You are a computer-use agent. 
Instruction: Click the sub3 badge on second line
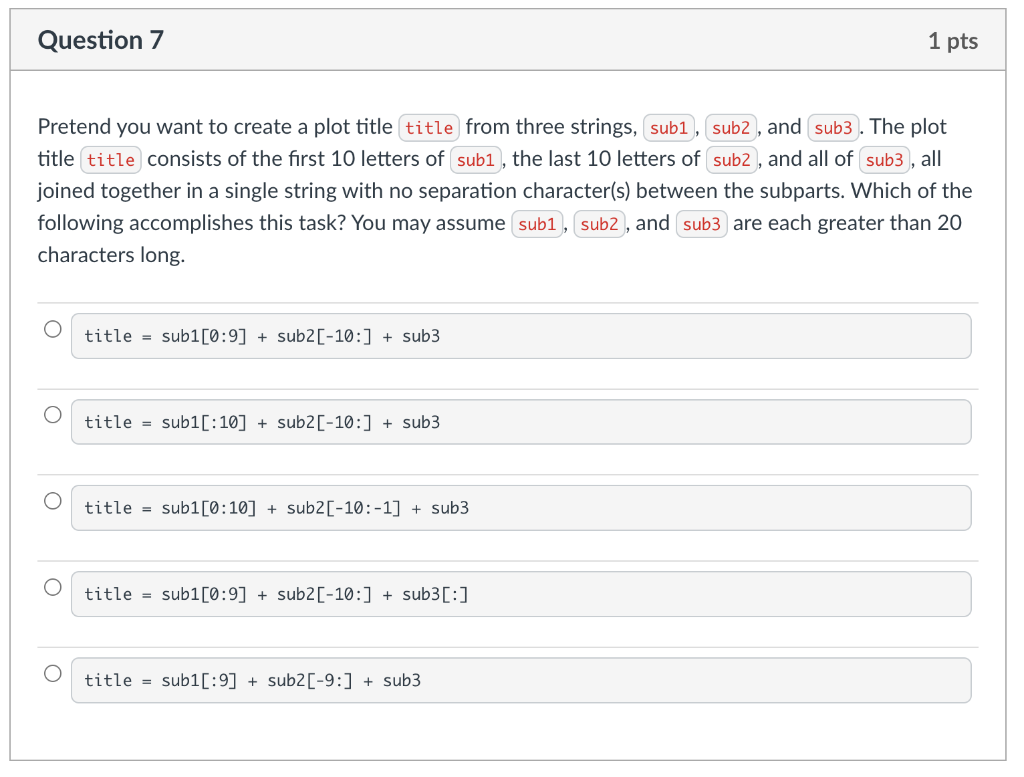883,160
